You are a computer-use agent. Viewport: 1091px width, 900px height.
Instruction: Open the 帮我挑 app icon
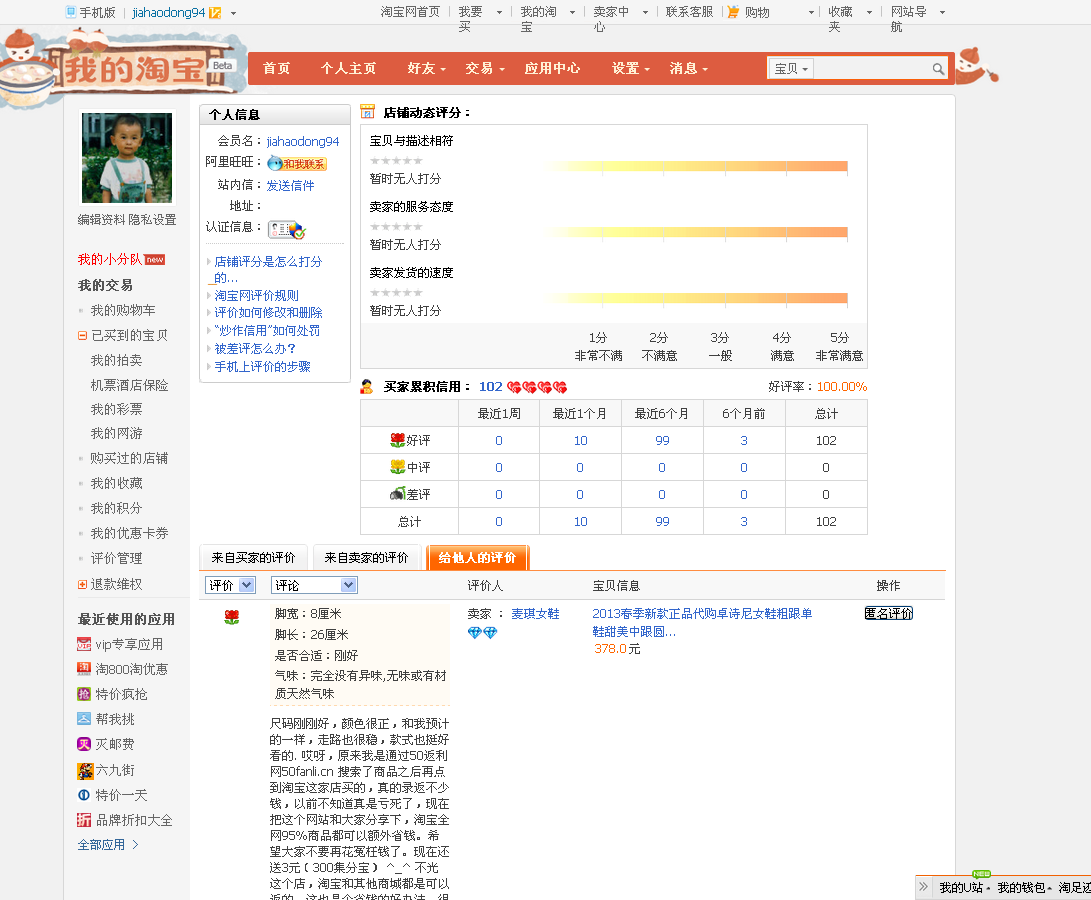pyautogui.click(x=83, y=719)
